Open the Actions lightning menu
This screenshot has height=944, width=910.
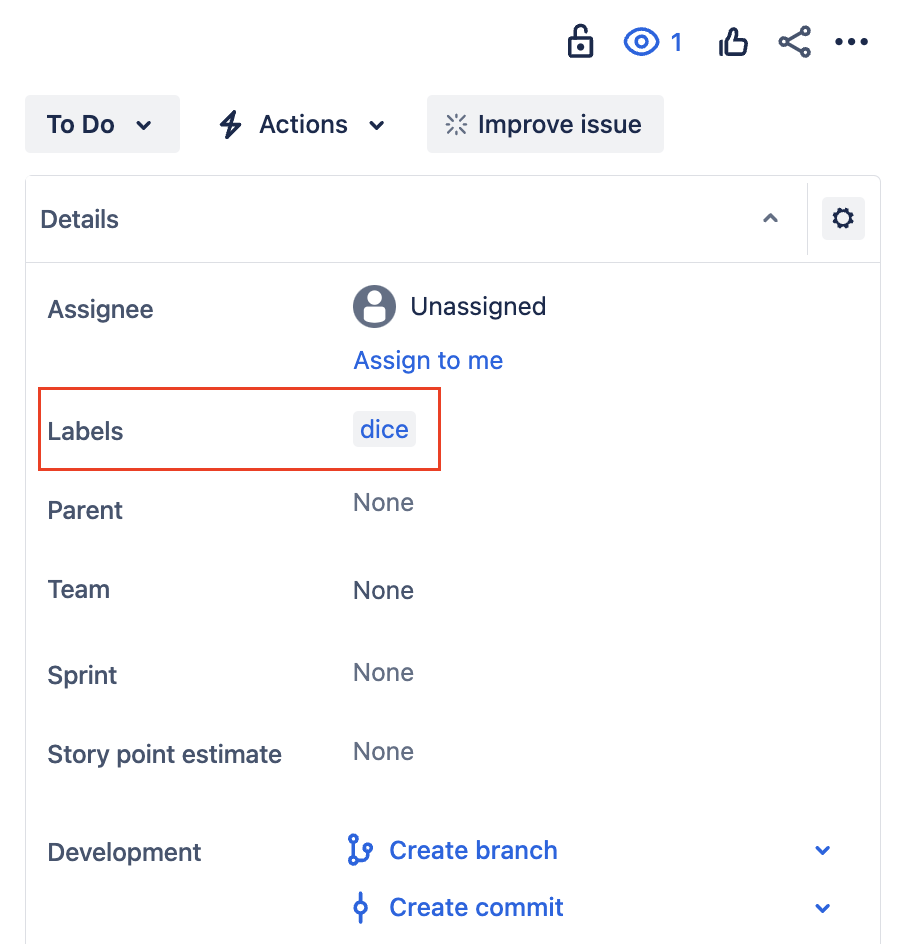pyautogui.click(x=302, y=125)
